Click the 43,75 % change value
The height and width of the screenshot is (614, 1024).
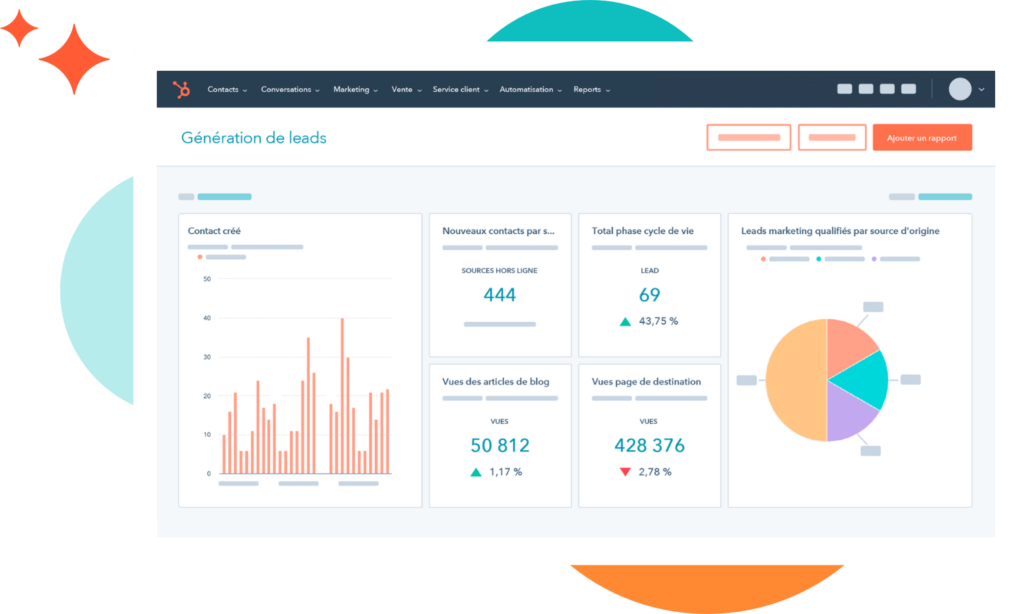658,321
